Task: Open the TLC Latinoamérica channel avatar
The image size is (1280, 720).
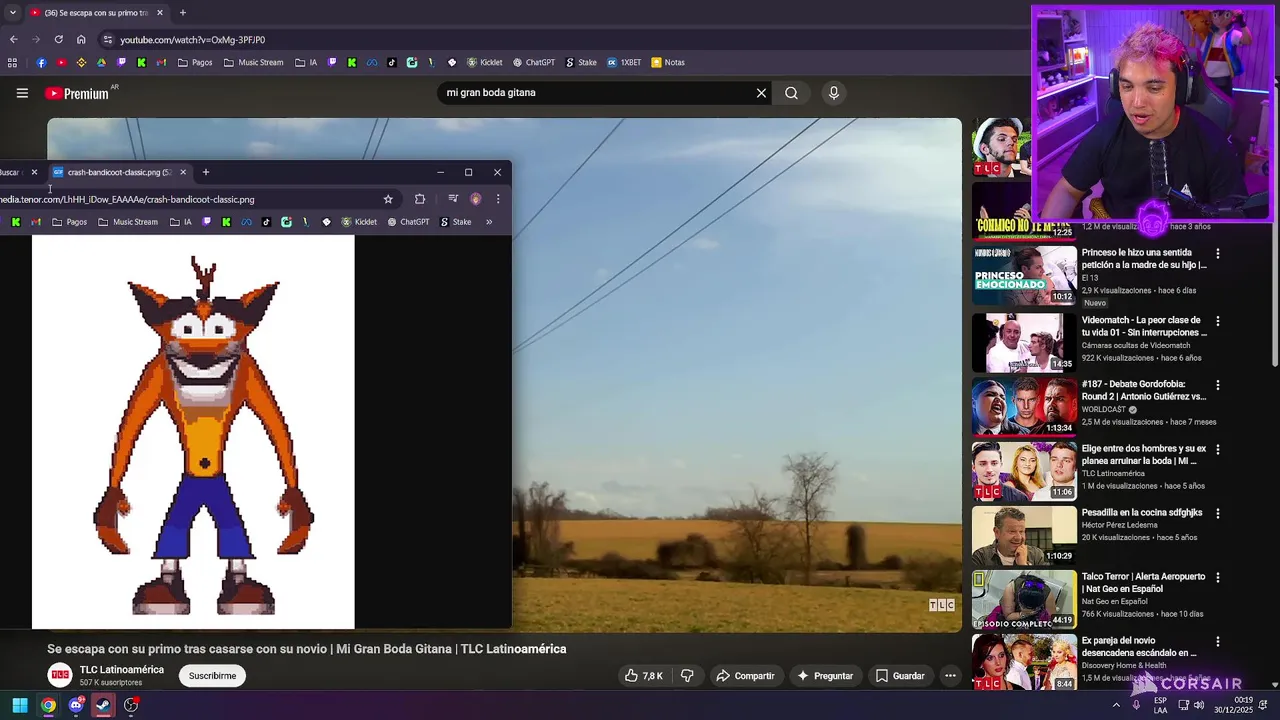Action: pyautogui.click(x=60, y=676)
